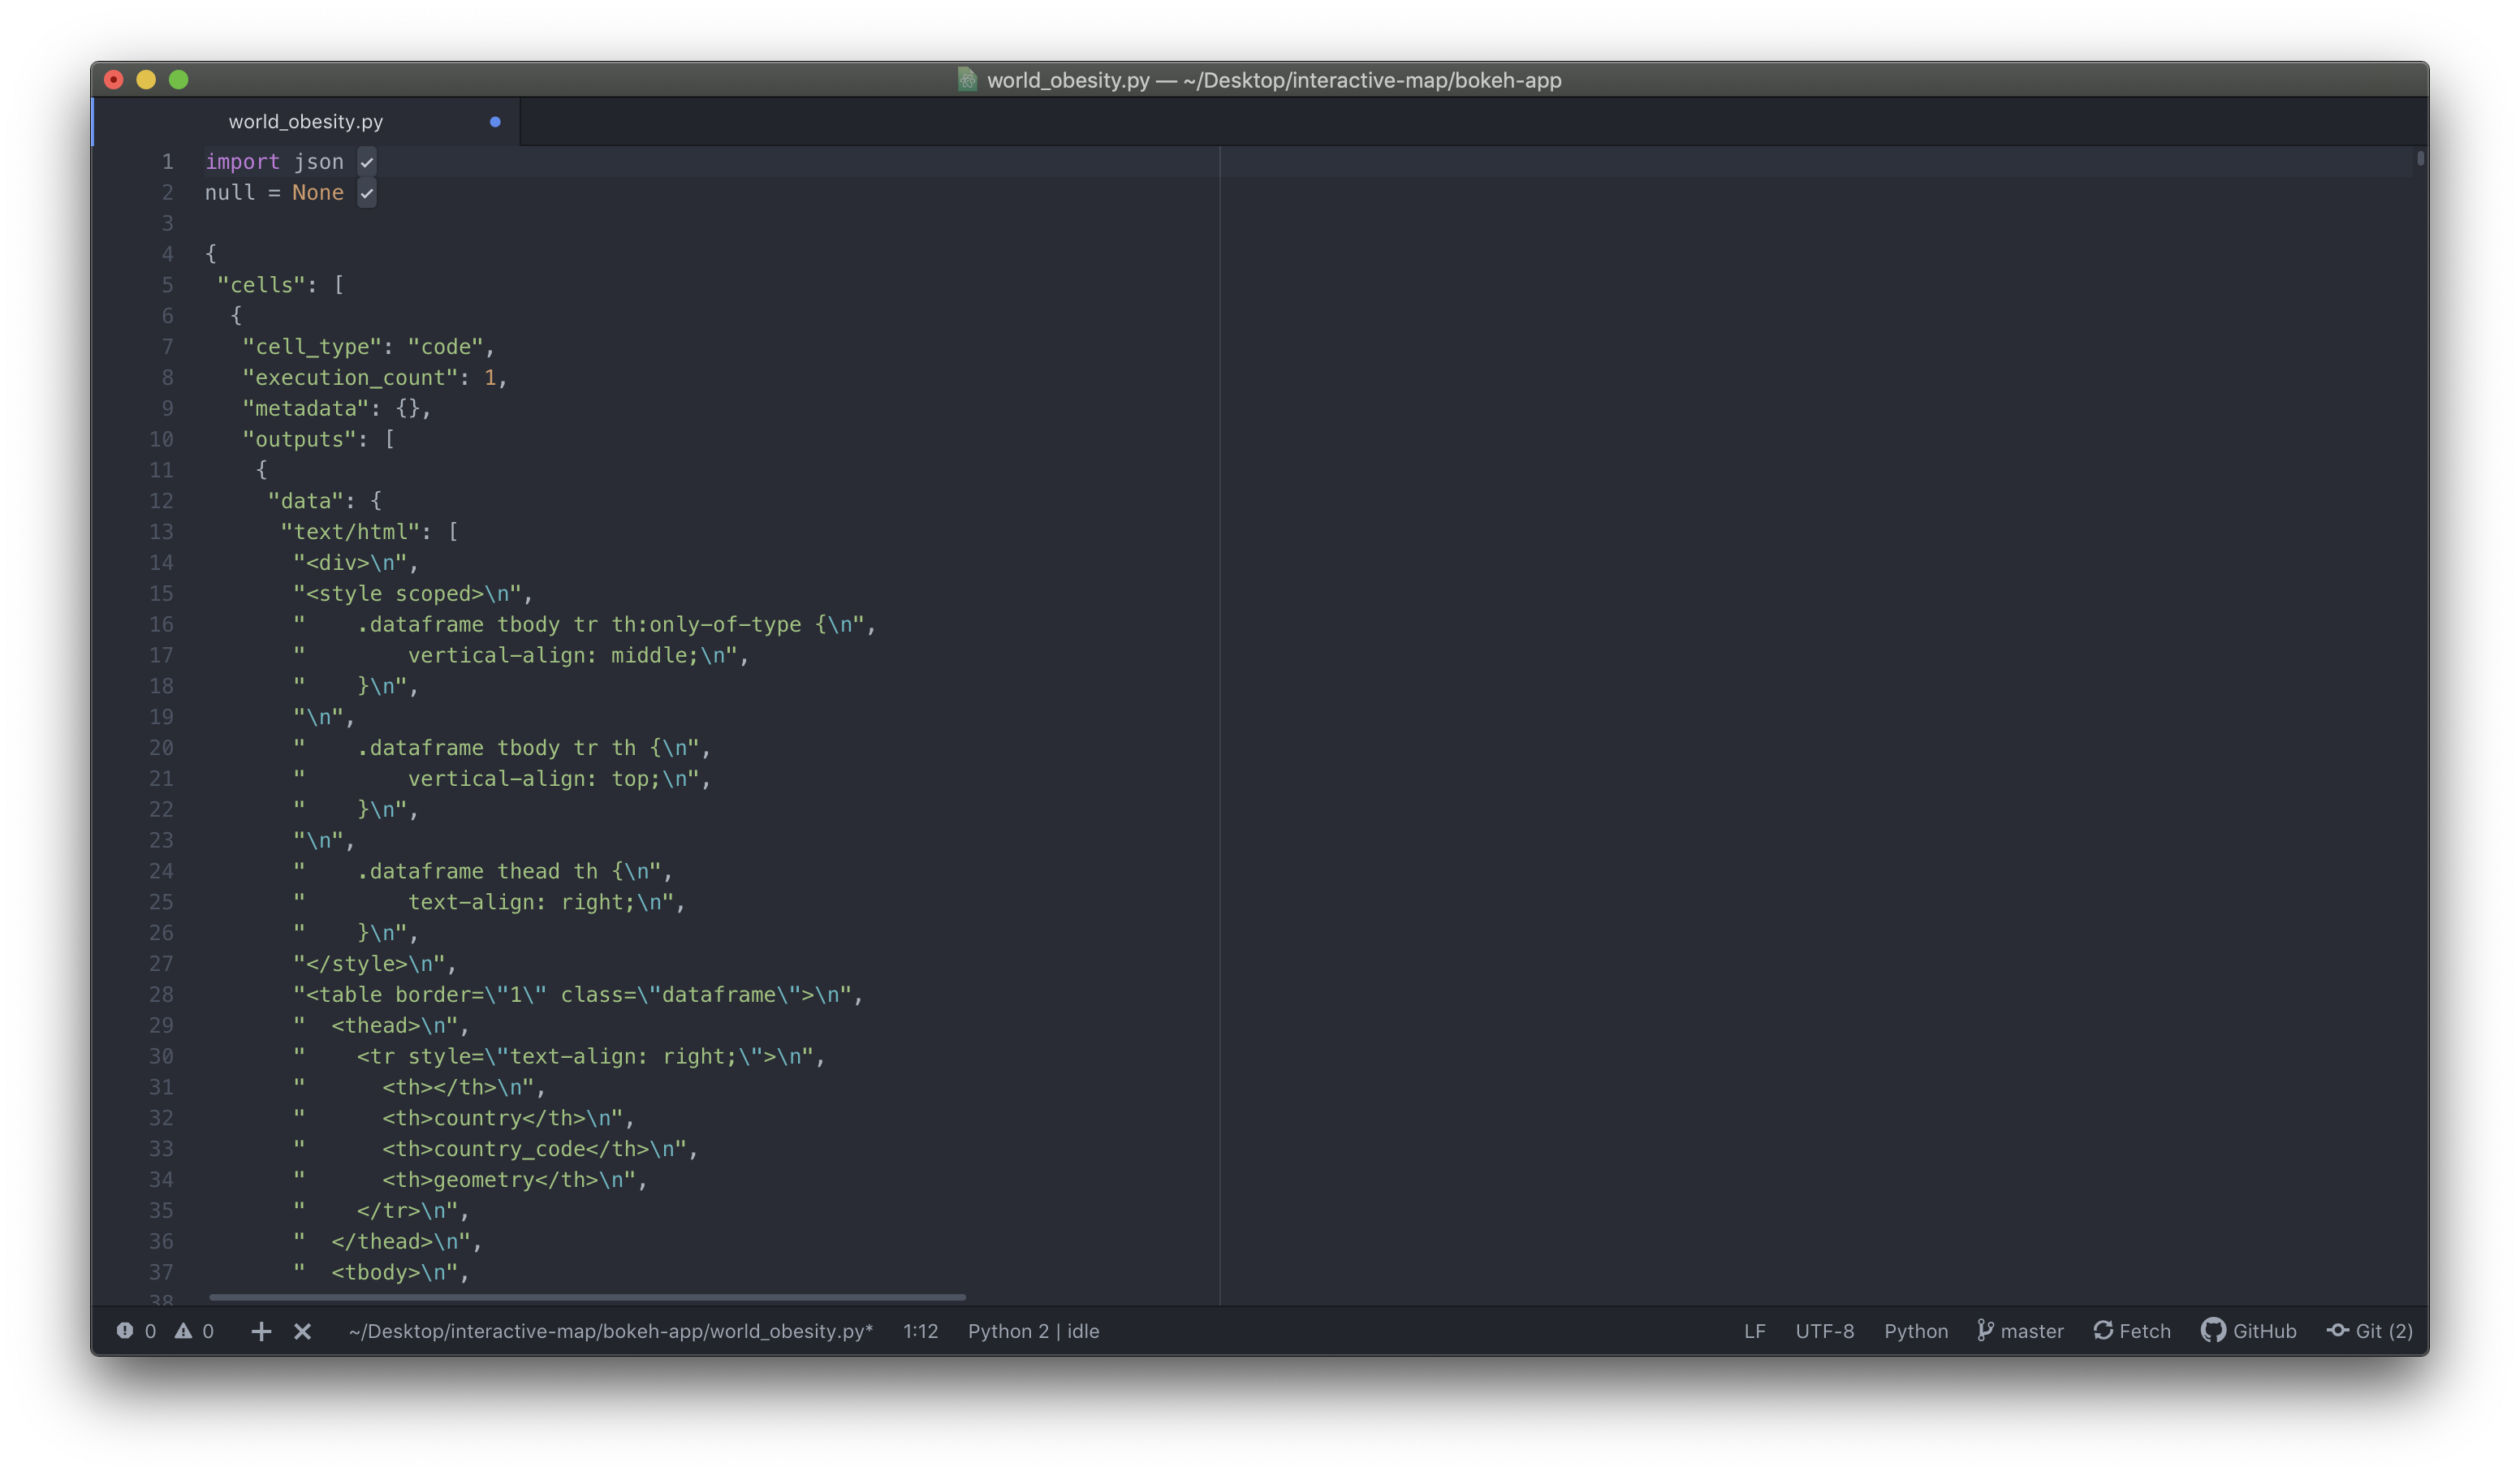The image size is (2520, 1476).
Task: Select the world_obesity.py tab
Action: pos(306,121)
